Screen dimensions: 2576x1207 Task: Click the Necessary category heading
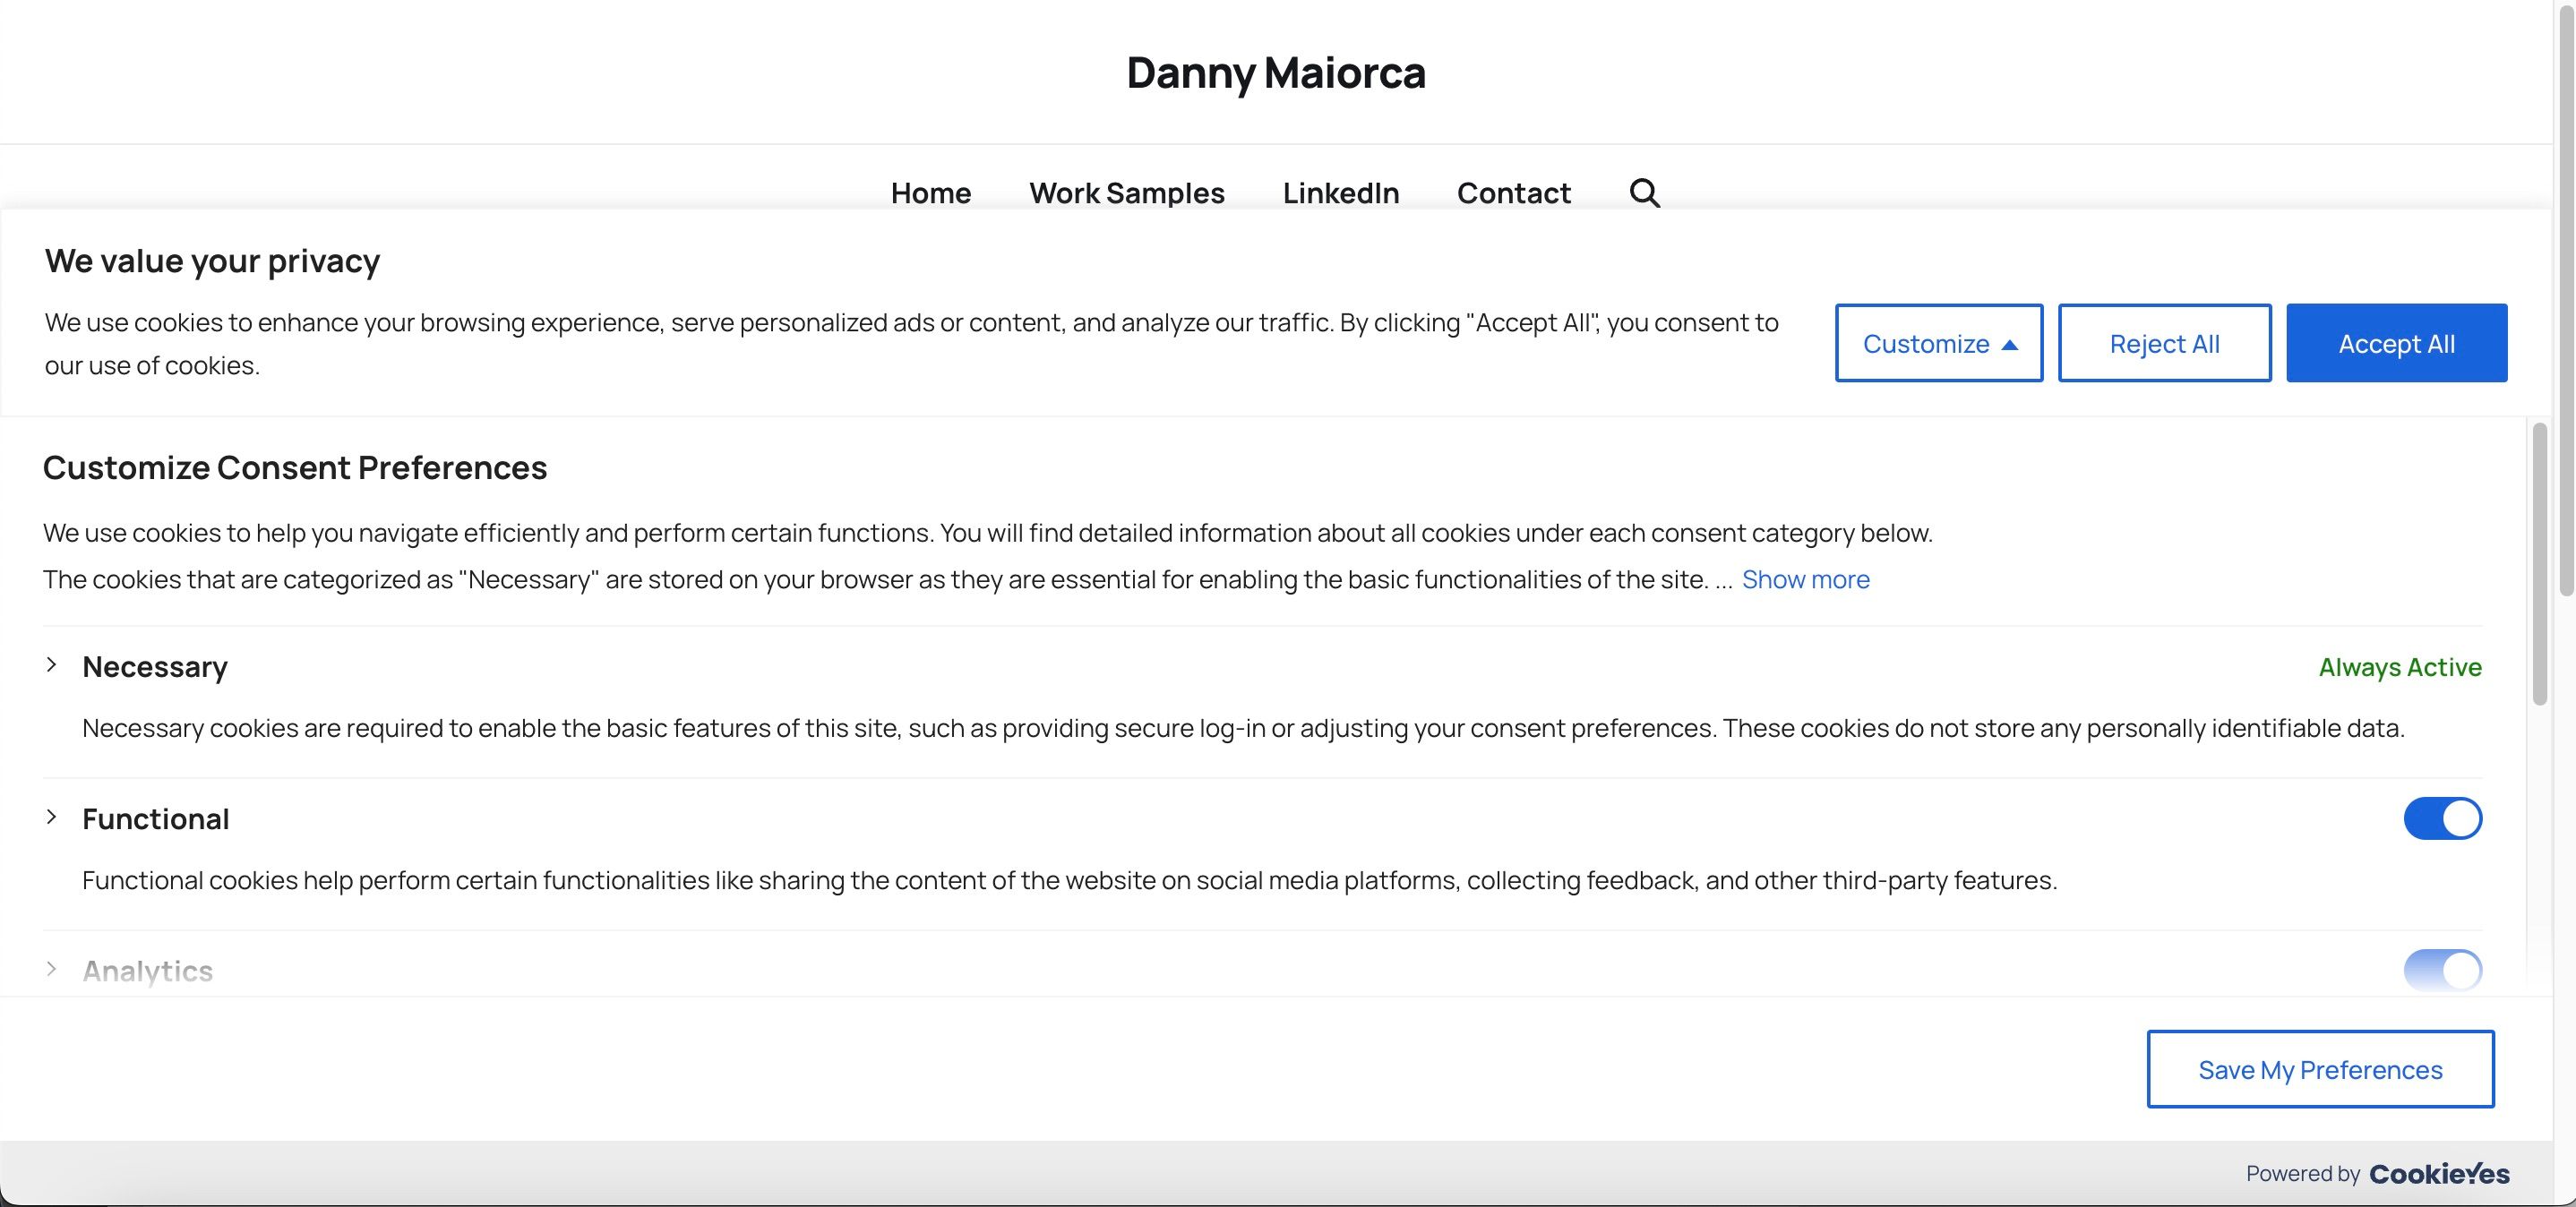(155, 667)
